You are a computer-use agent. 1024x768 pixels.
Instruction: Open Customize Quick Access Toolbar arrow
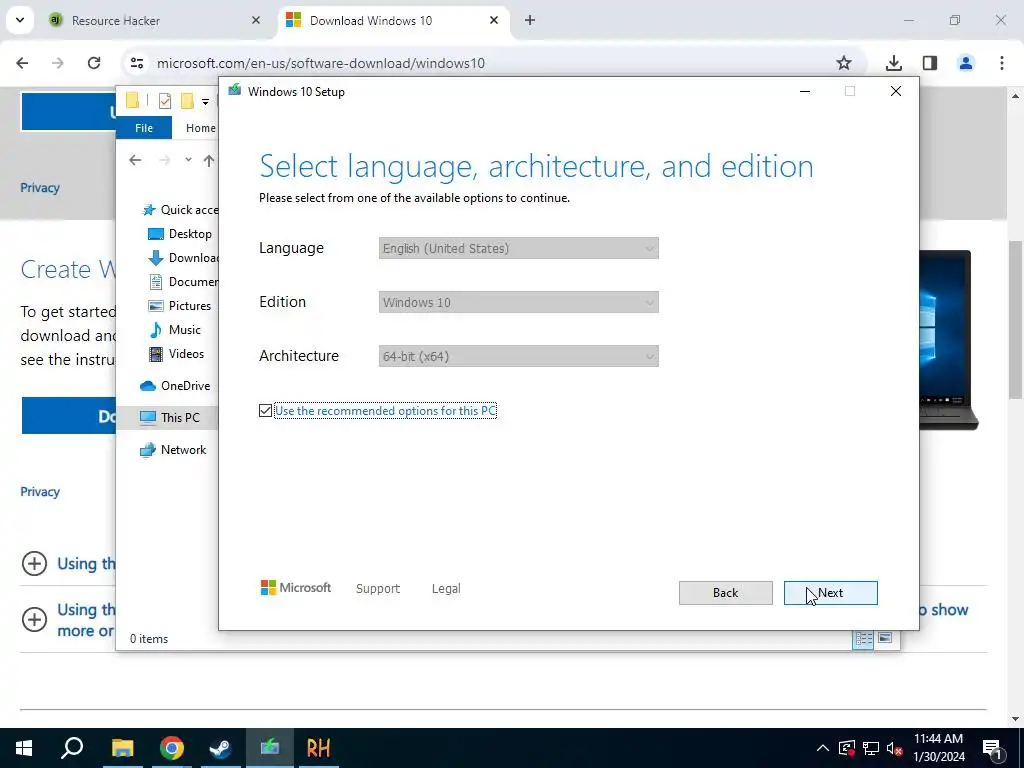(x=205, y=101)
